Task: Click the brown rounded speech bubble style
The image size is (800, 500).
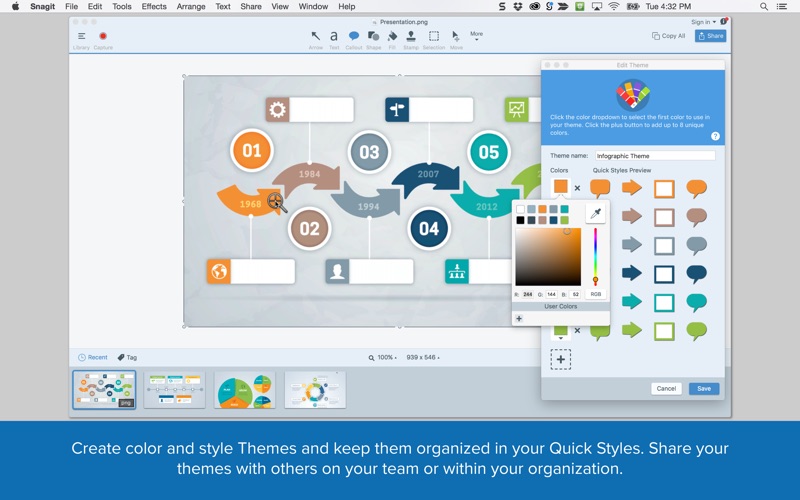Action: 696,217
